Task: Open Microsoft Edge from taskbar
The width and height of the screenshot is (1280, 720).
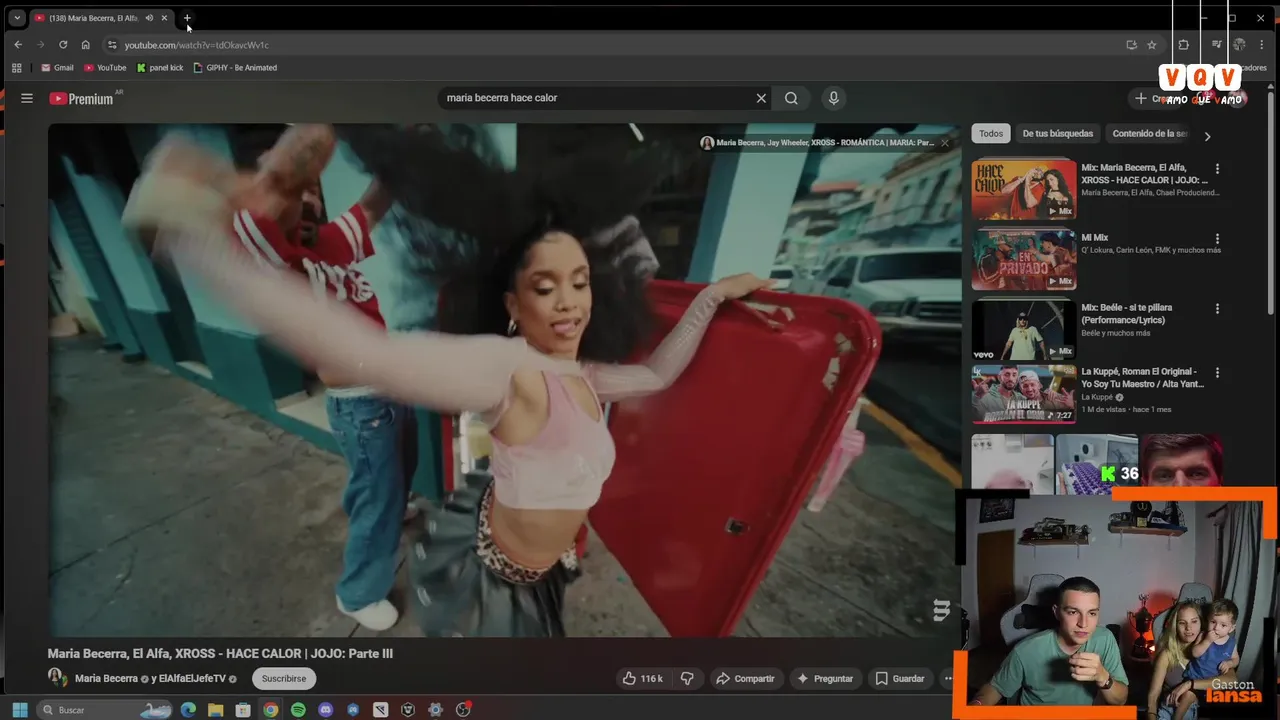Action: pyautogui.click(x=188, y=710)
